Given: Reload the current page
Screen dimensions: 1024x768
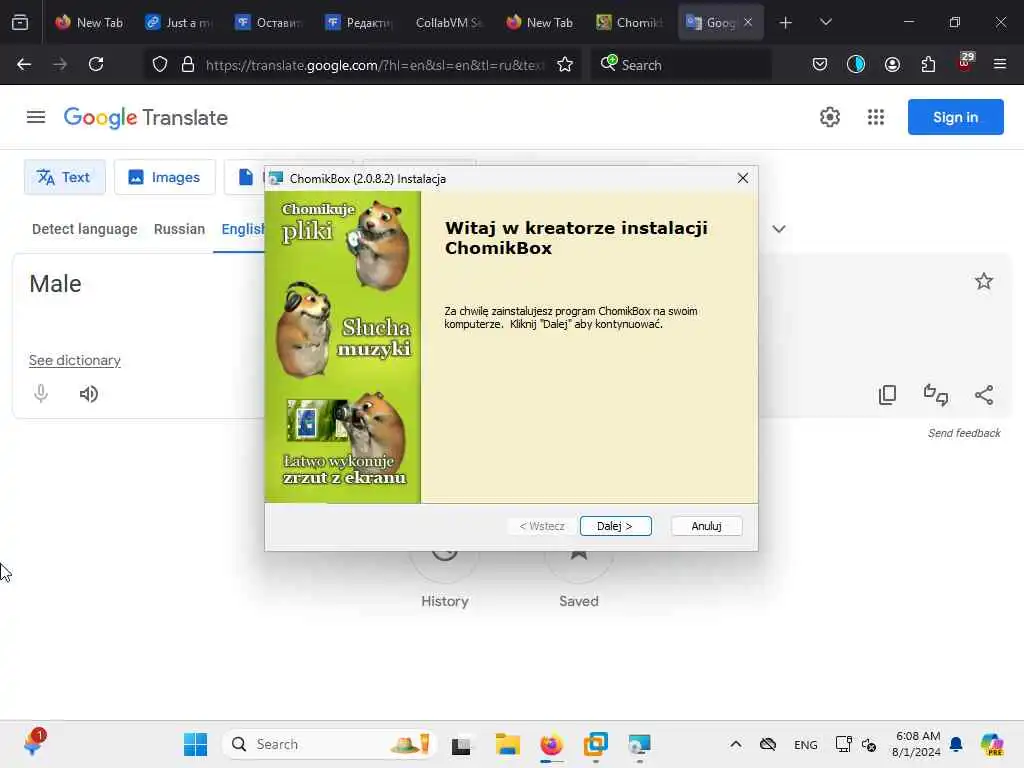Looking at the screenshot, I should [96, 64].
